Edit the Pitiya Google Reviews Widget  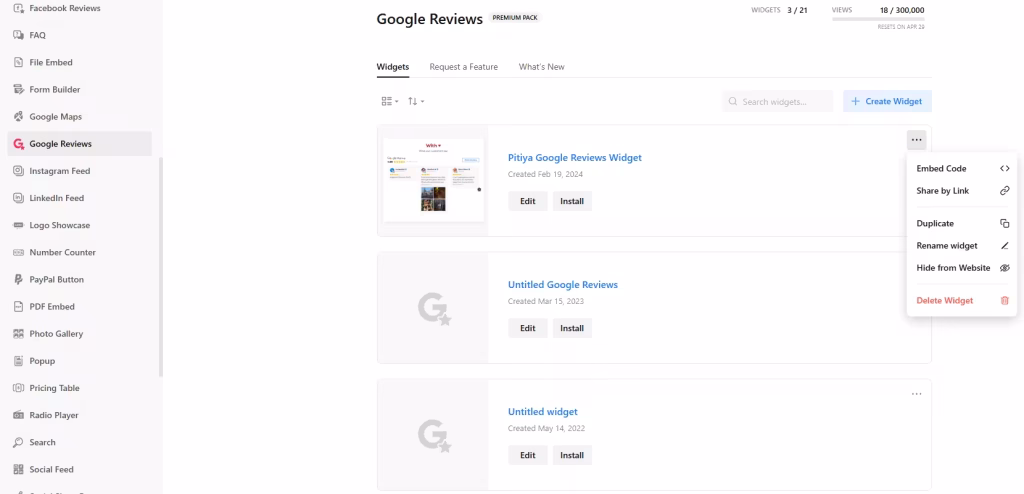528,201
